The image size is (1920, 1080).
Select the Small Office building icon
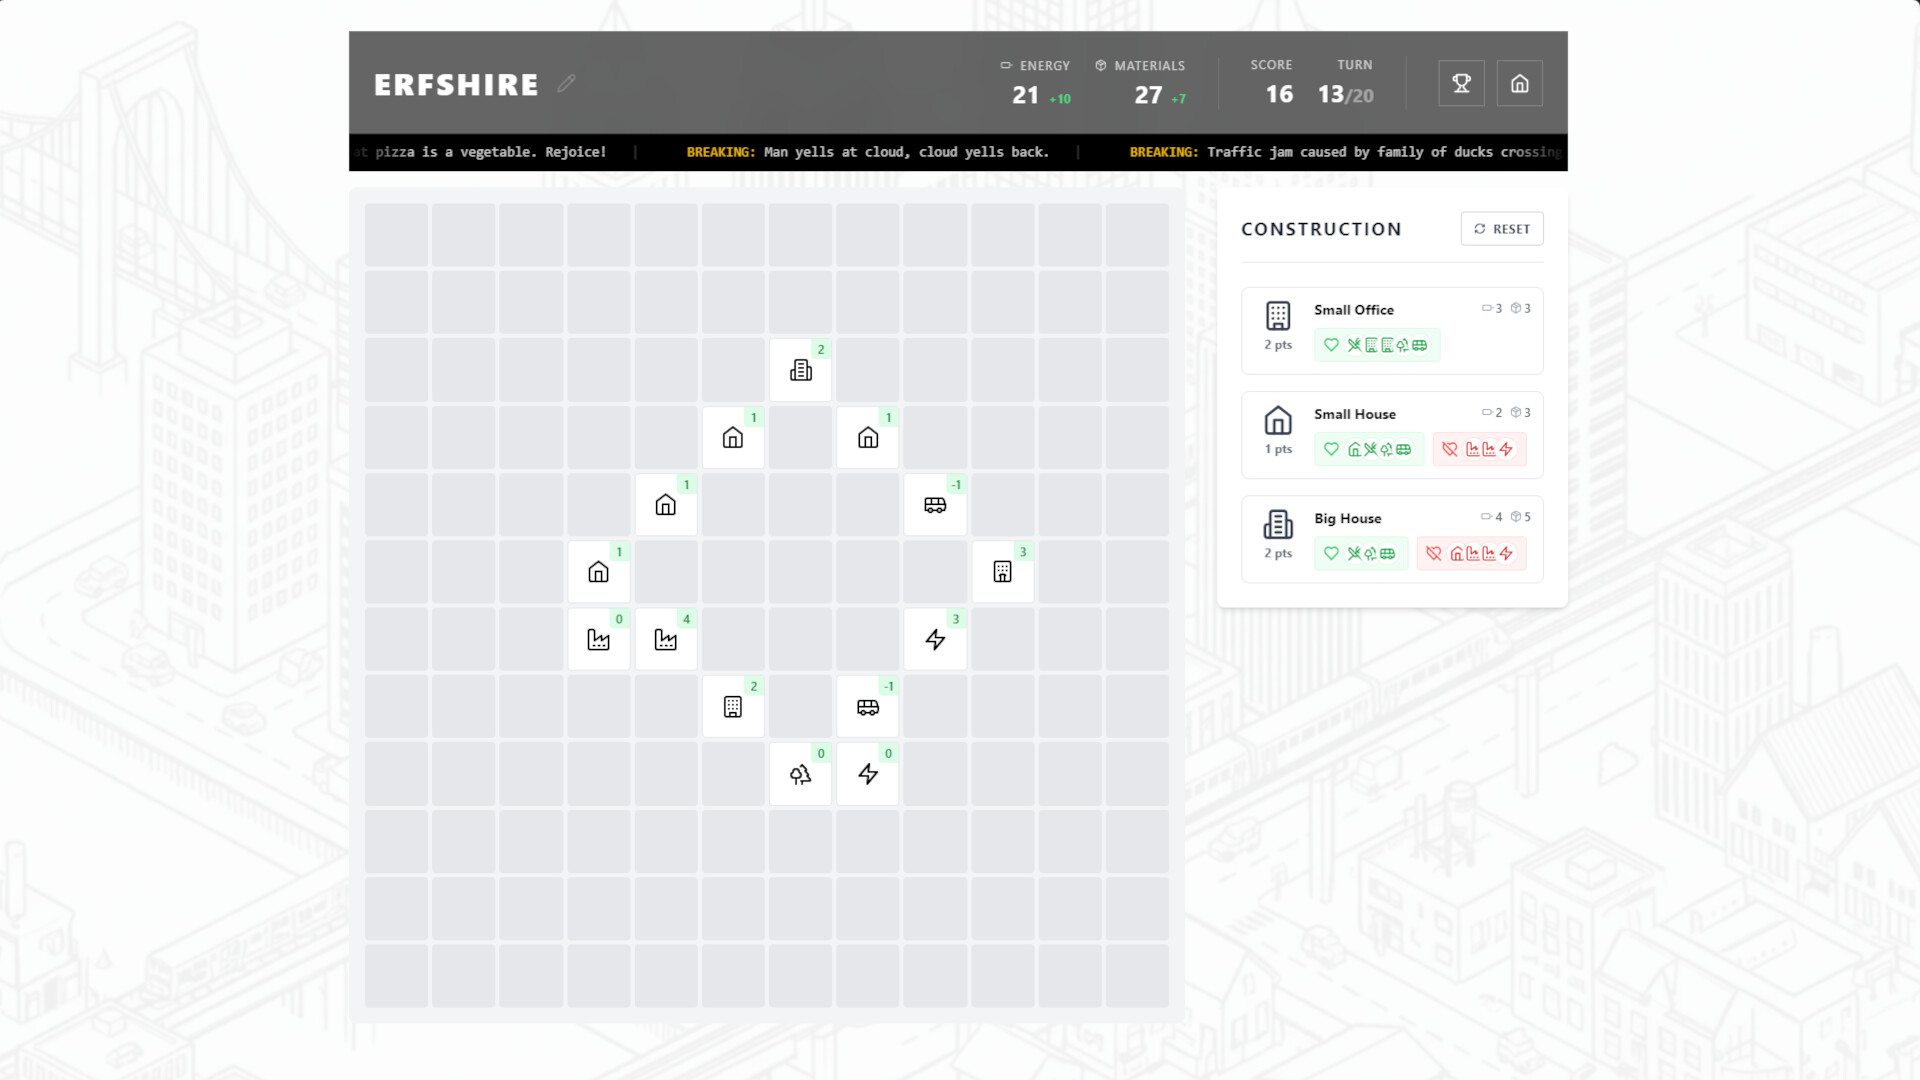coord(1277,315)
